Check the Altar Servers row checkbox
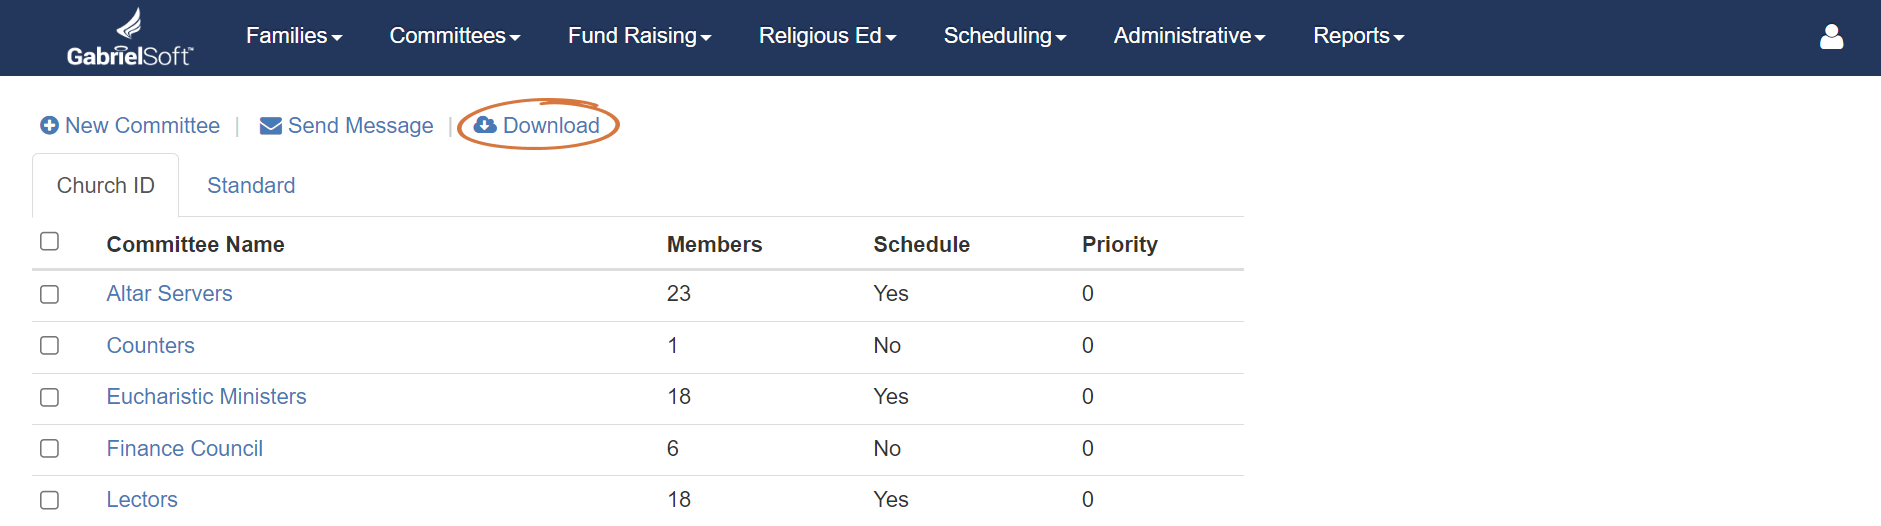 (x=49, y=294)
